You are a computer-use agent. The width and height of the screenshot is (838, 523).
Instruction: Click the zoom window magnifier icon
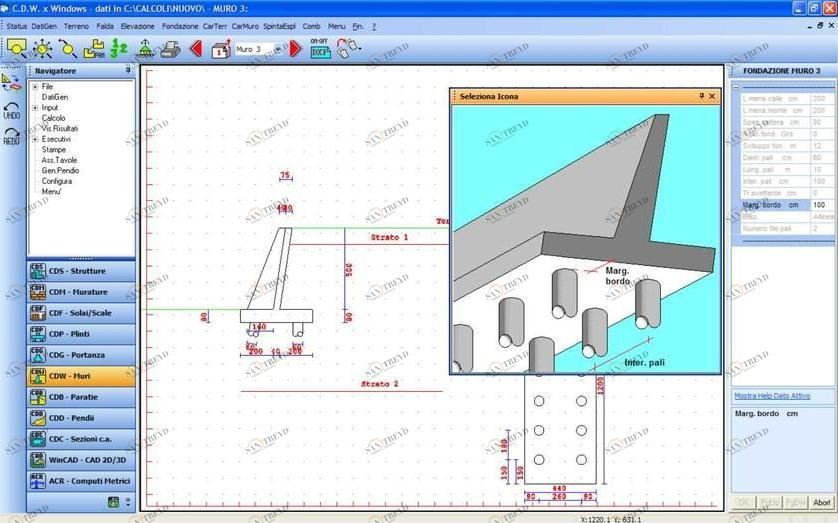click(x=17, y=48)
